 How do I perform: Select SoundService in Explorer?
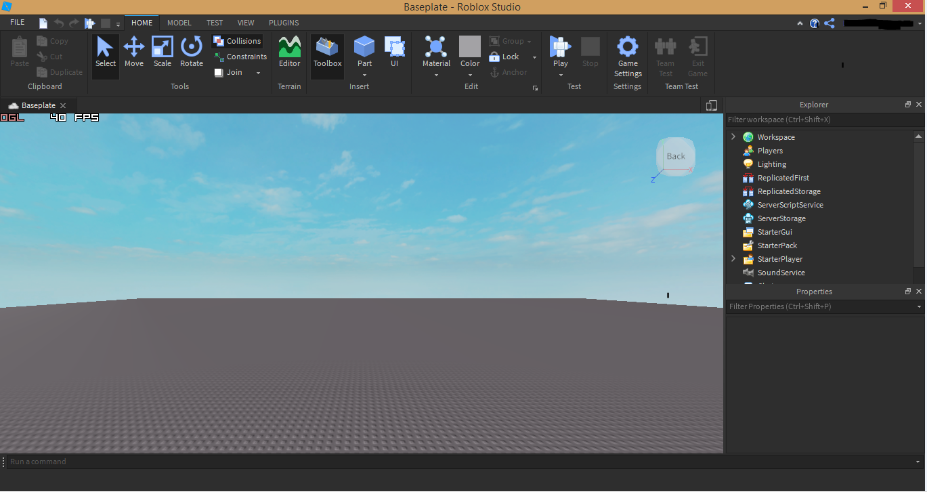pos(780,273)
